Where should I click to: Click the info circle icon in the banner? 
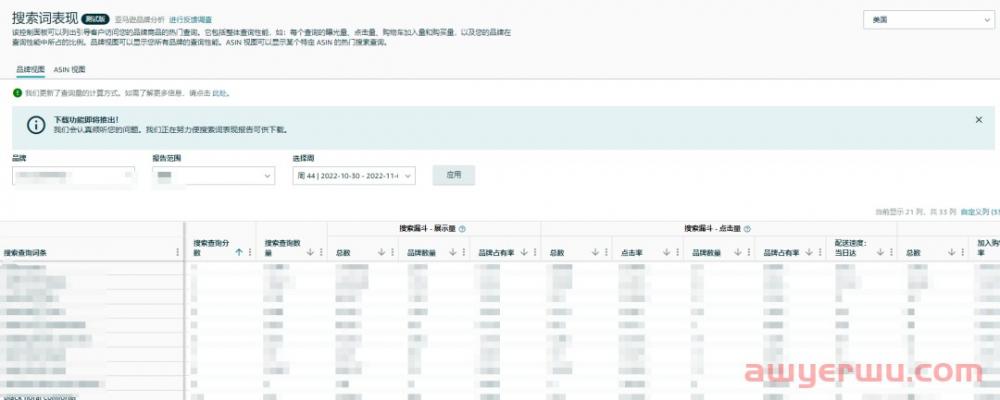pos(36,124)
